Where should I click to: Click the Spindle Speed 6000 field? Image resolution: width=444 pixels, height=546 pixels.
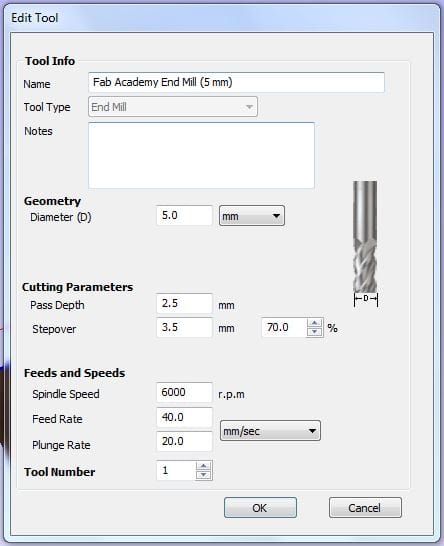(184, 392)
